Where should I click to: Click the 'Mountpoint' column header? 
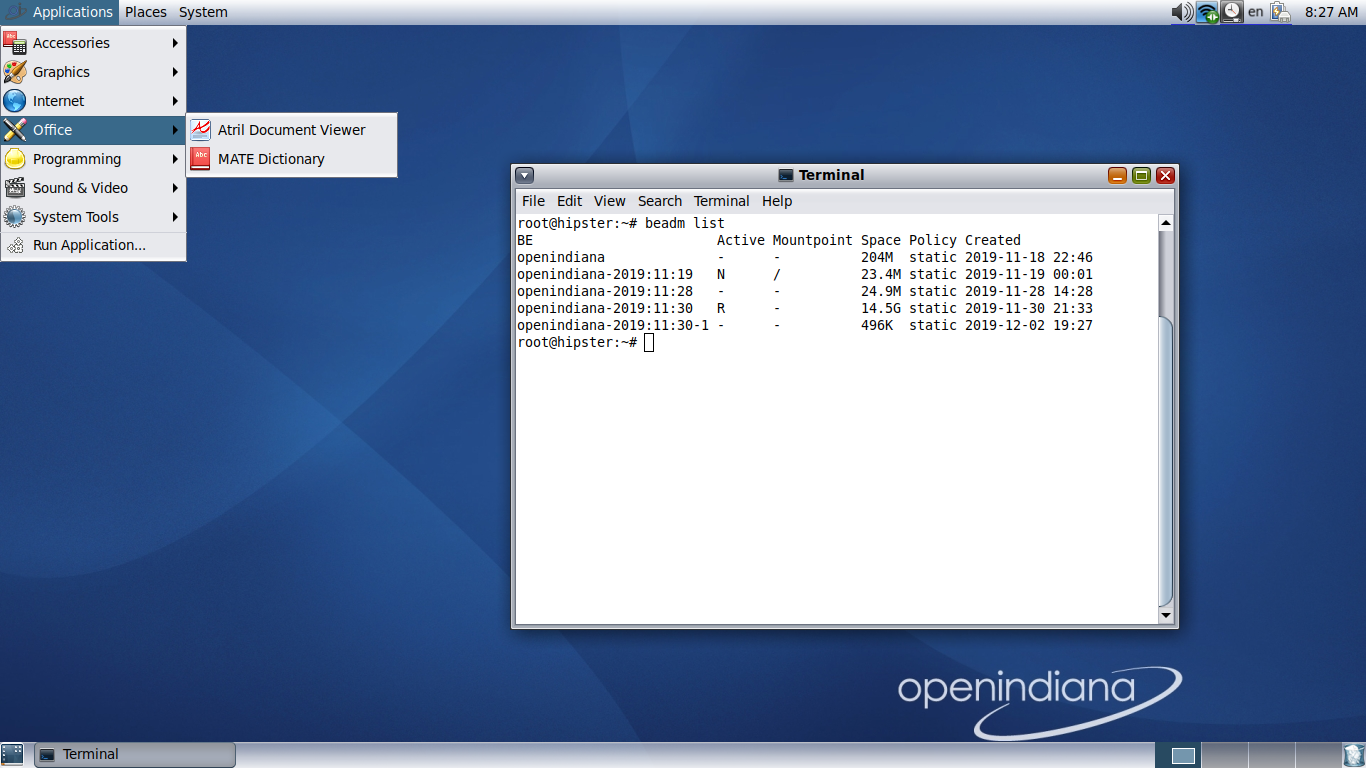point(813,240)
